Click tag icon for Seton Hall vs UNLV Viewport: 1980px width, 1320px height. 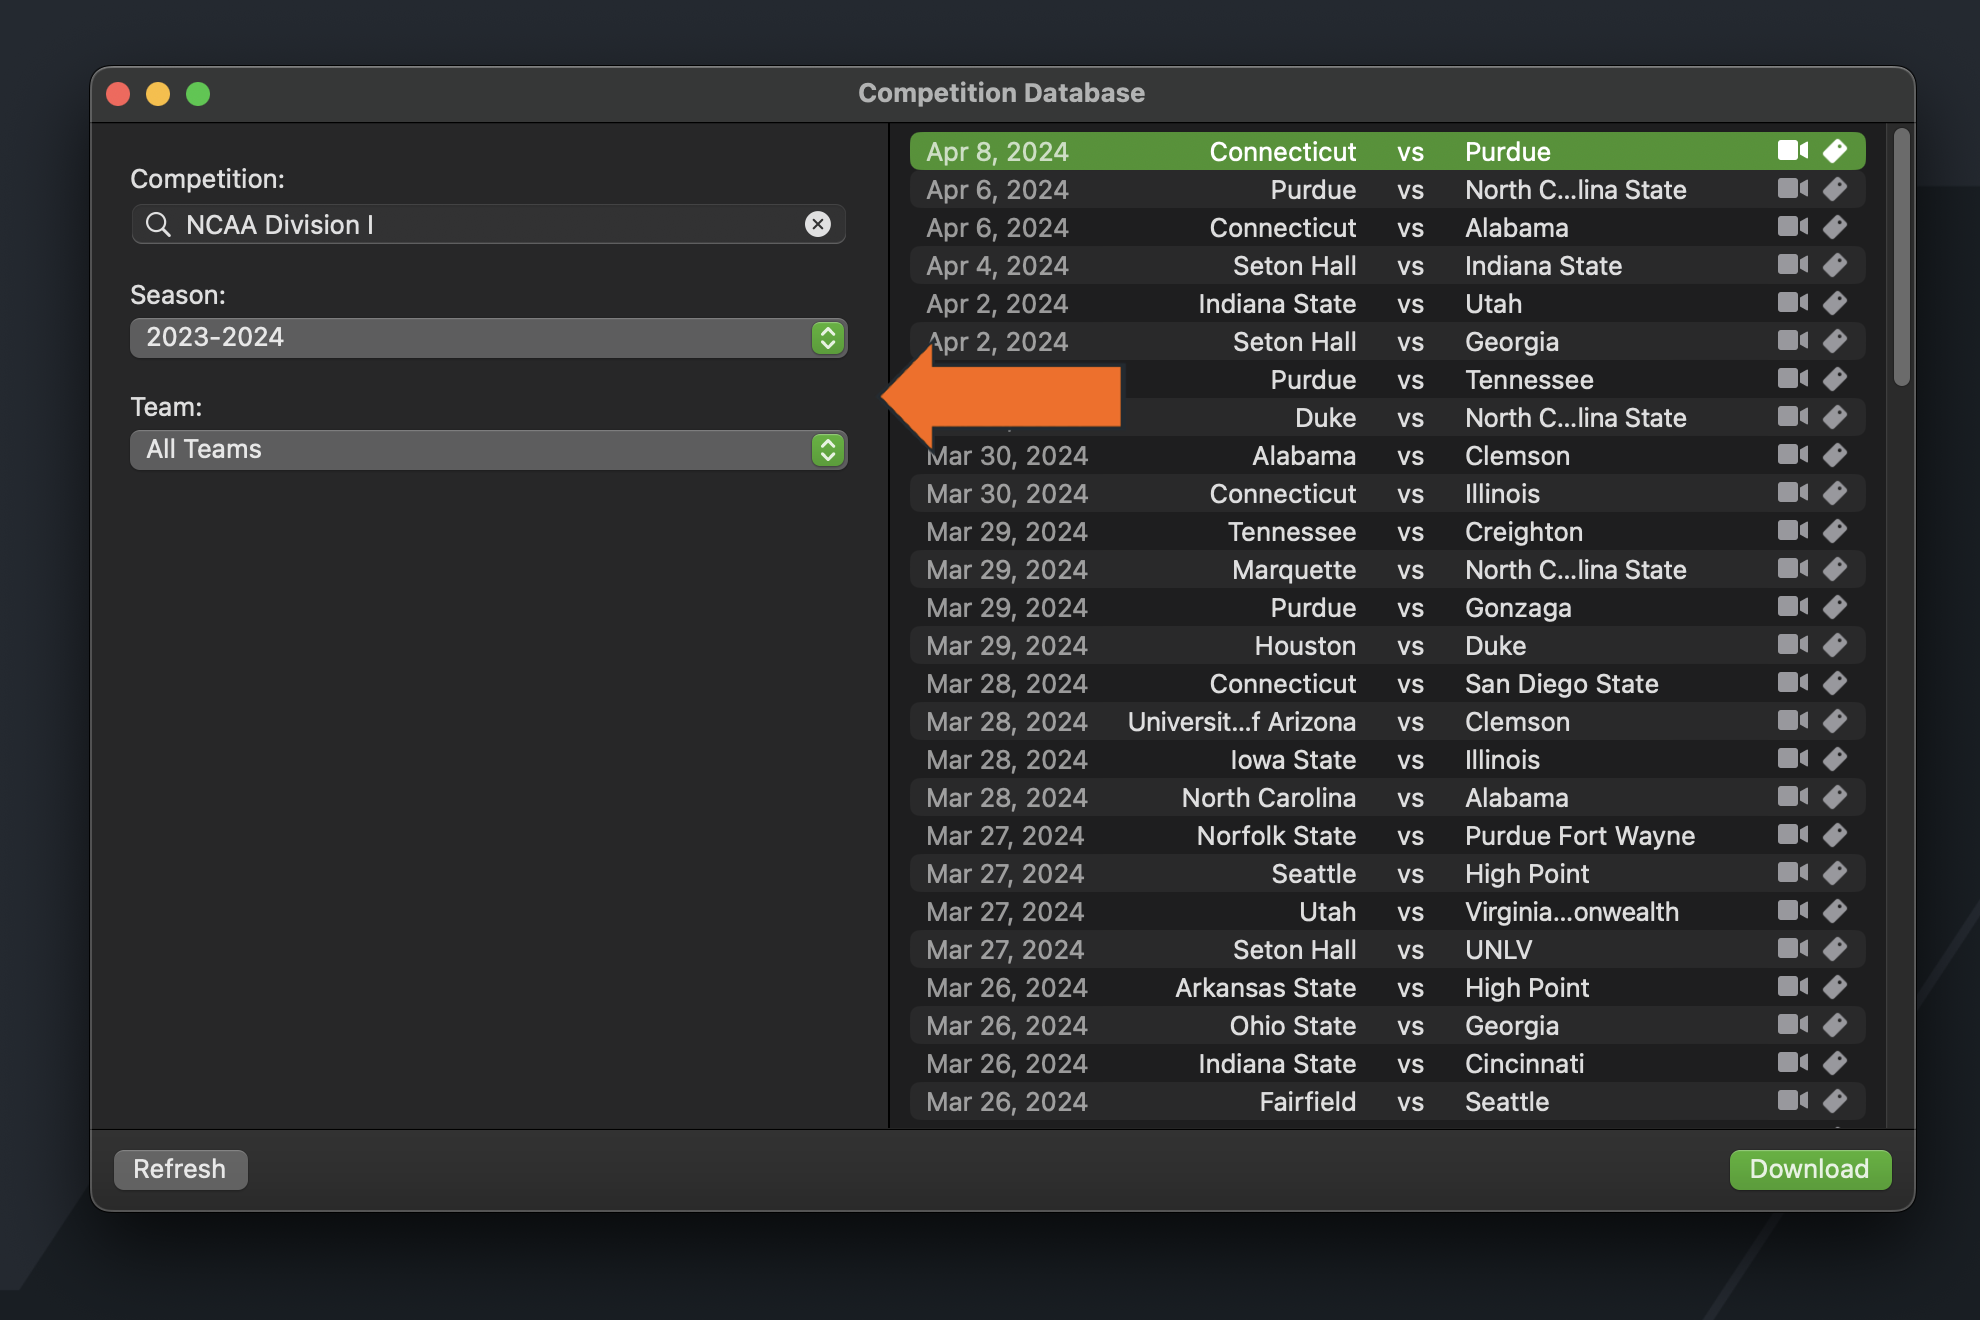[1835, 949]
